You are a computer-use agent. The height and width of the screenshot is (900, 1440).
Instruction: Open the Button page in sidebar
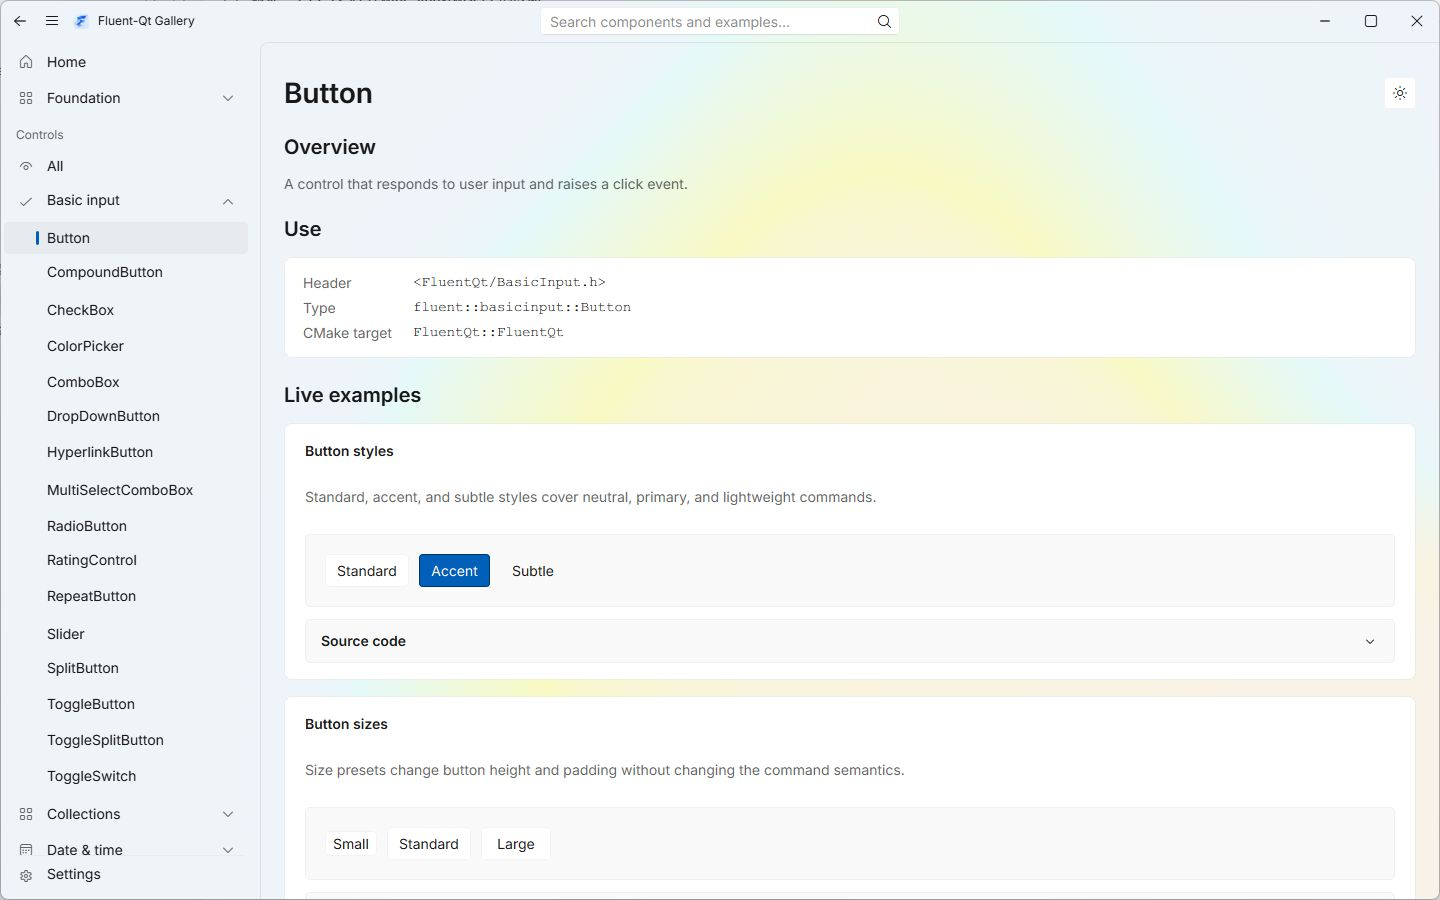coord(126,238)
